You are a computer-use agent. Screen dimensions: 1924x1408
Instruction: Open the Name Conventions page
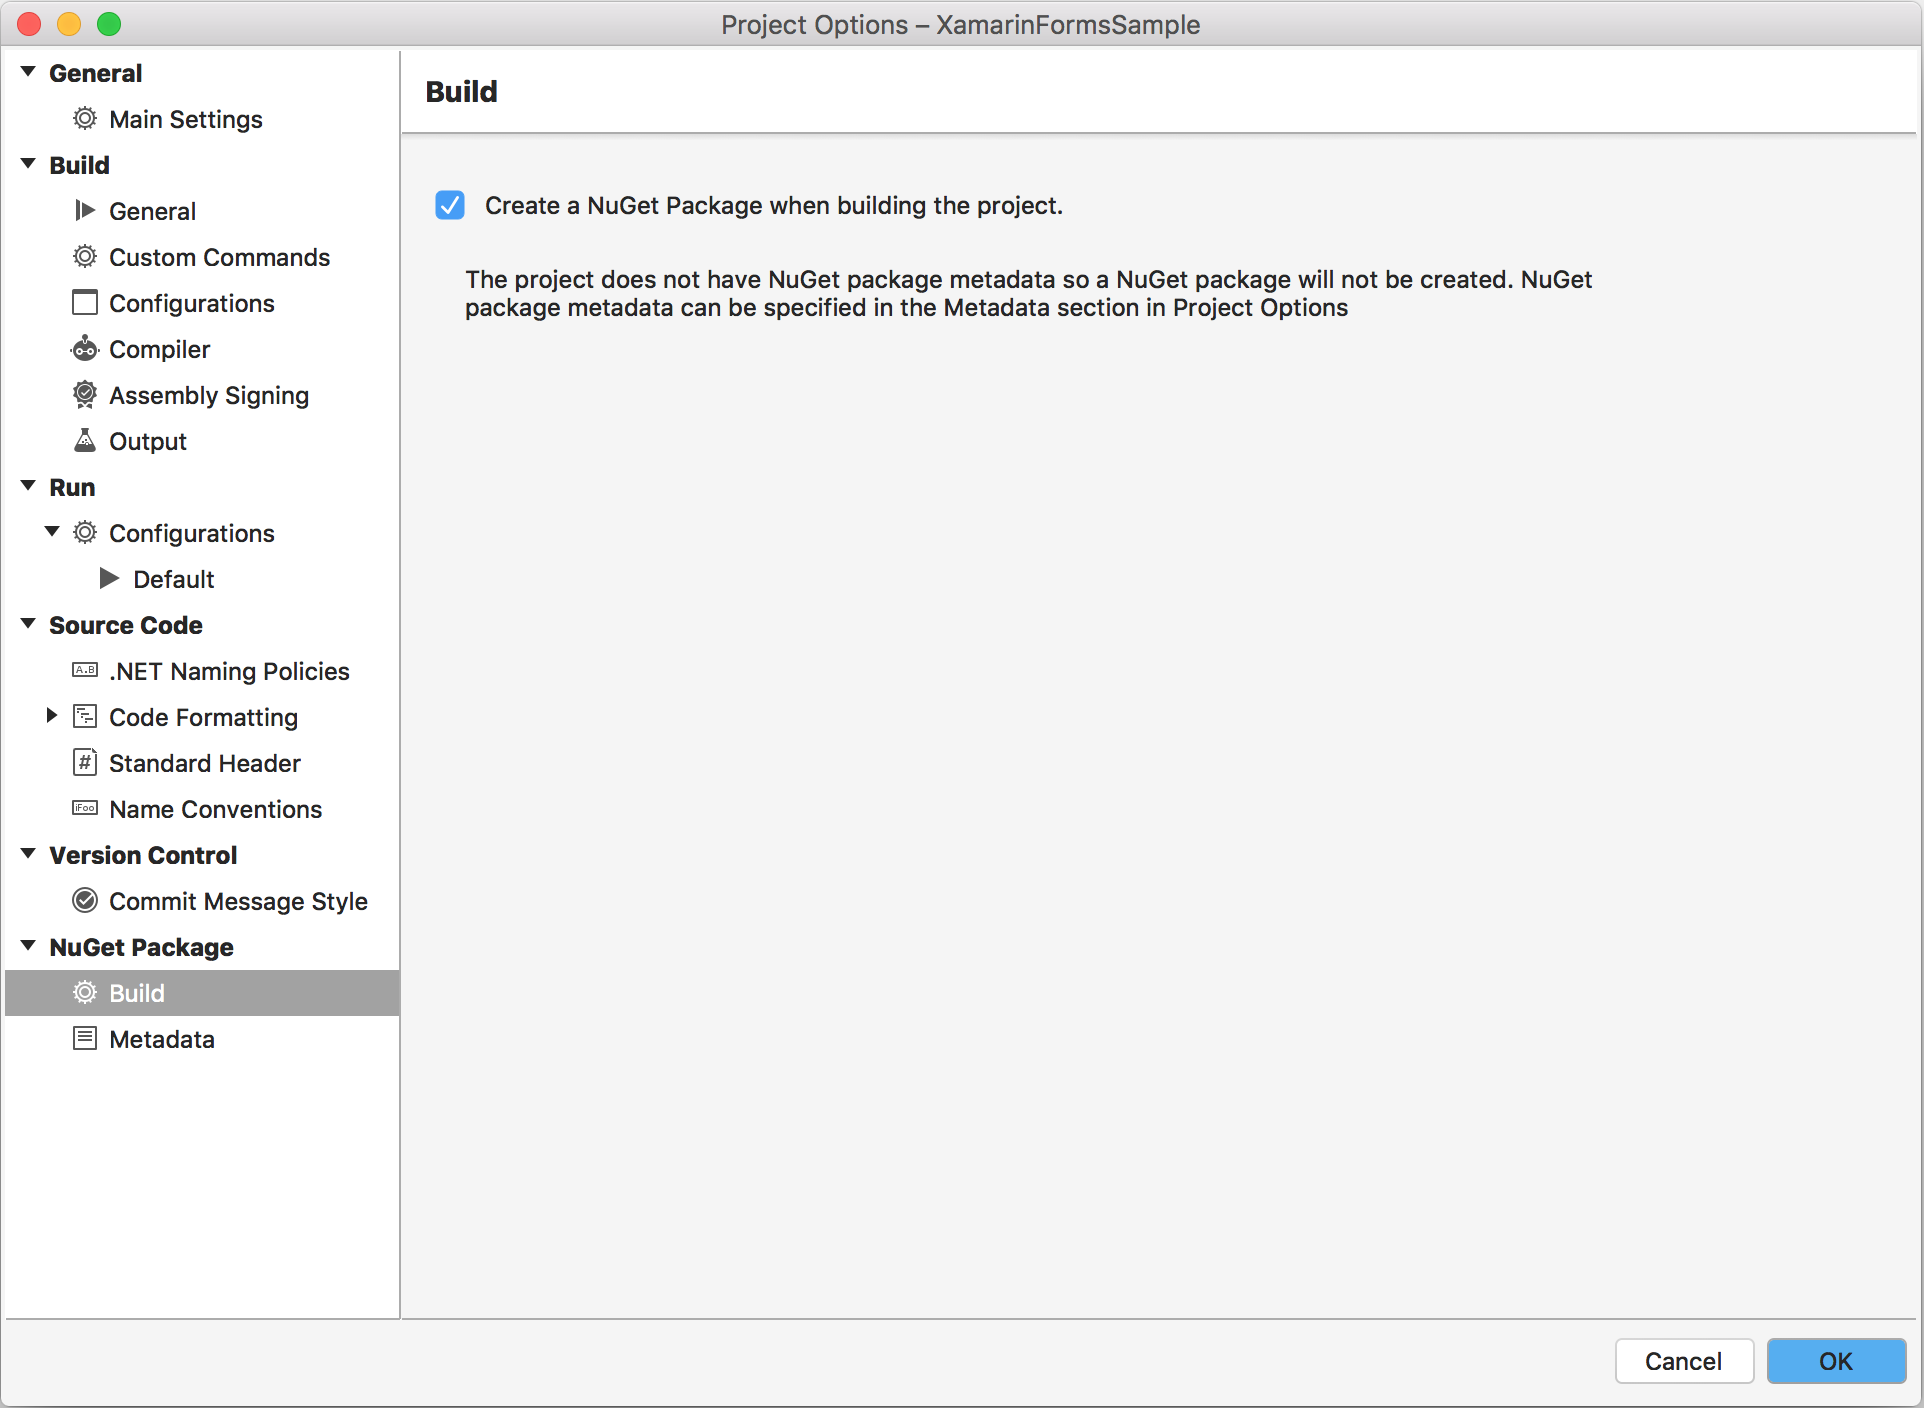tap(215, 809)
